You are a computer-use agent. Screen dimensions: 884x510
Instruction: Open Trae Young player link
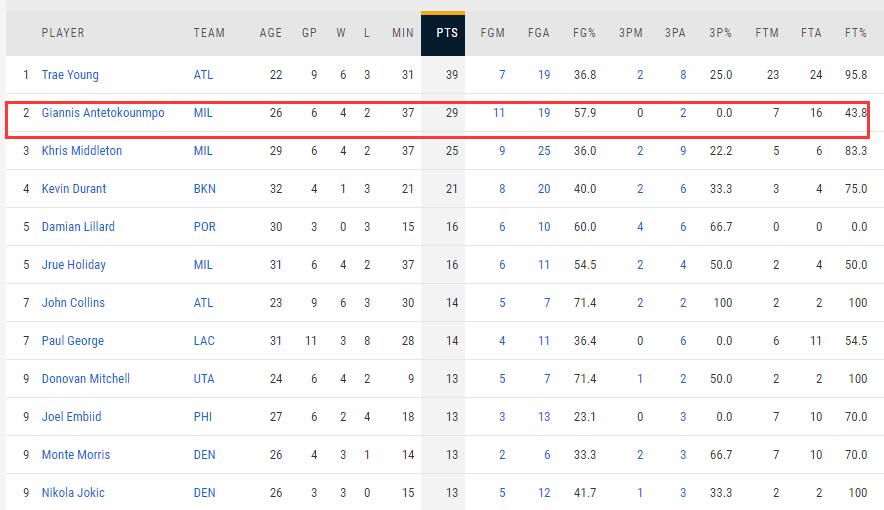click(70, 75)
